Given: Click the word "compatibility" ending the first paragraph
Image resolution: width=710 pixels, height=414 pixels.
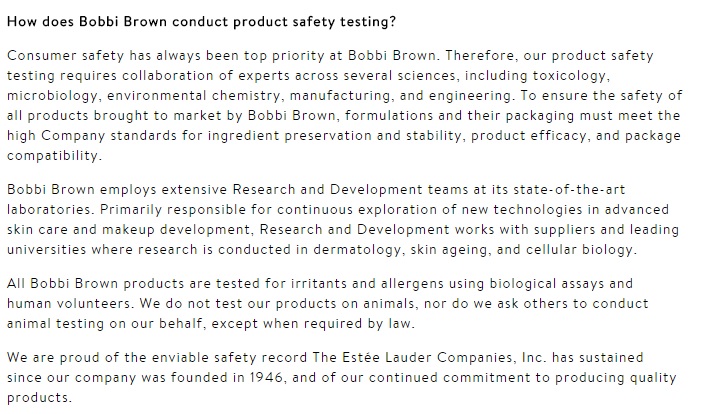Looking at the screenshot, I should click(x=52, y=156).
